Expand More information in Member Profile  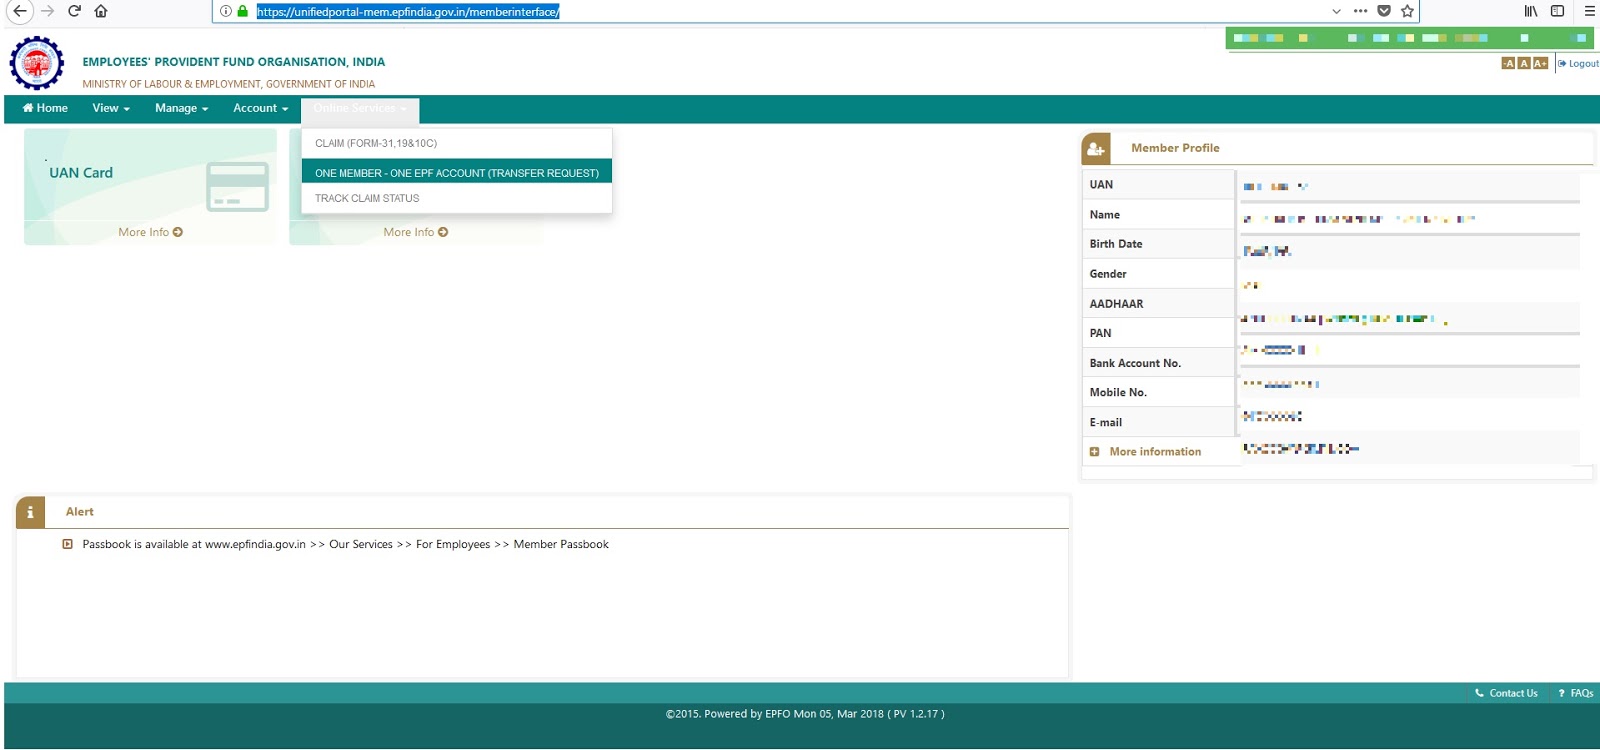(x=1155, y=452)
